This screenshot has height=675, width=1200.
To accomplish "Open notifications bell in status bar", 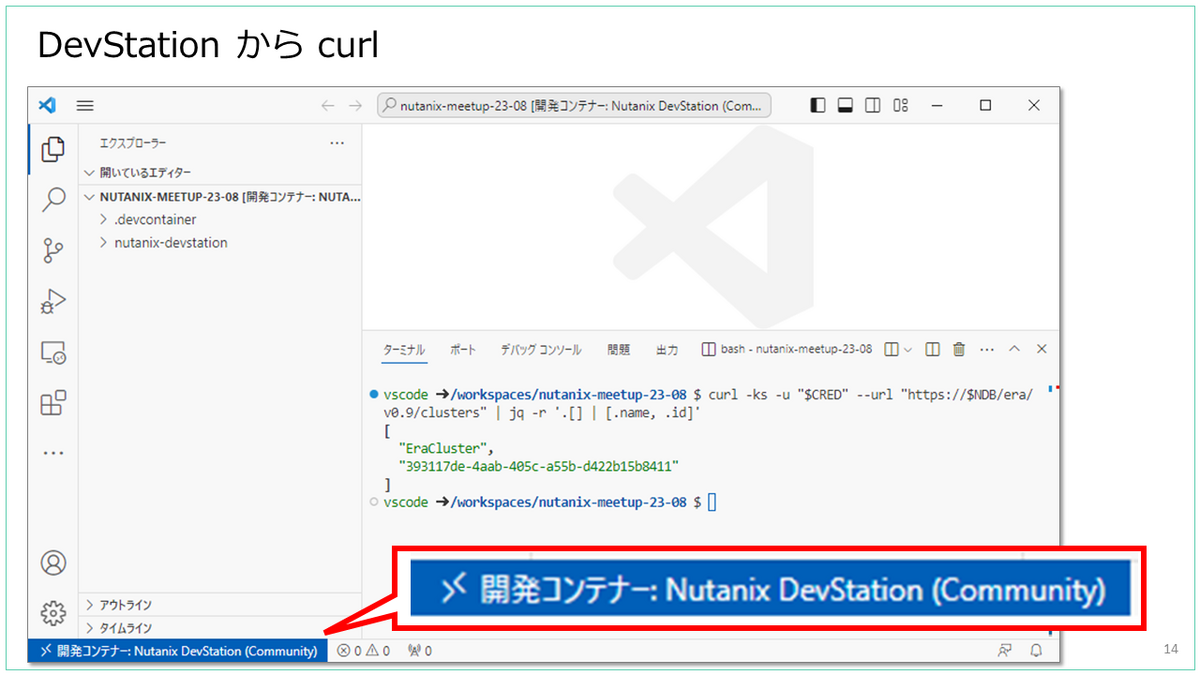I will (1036, 651).
